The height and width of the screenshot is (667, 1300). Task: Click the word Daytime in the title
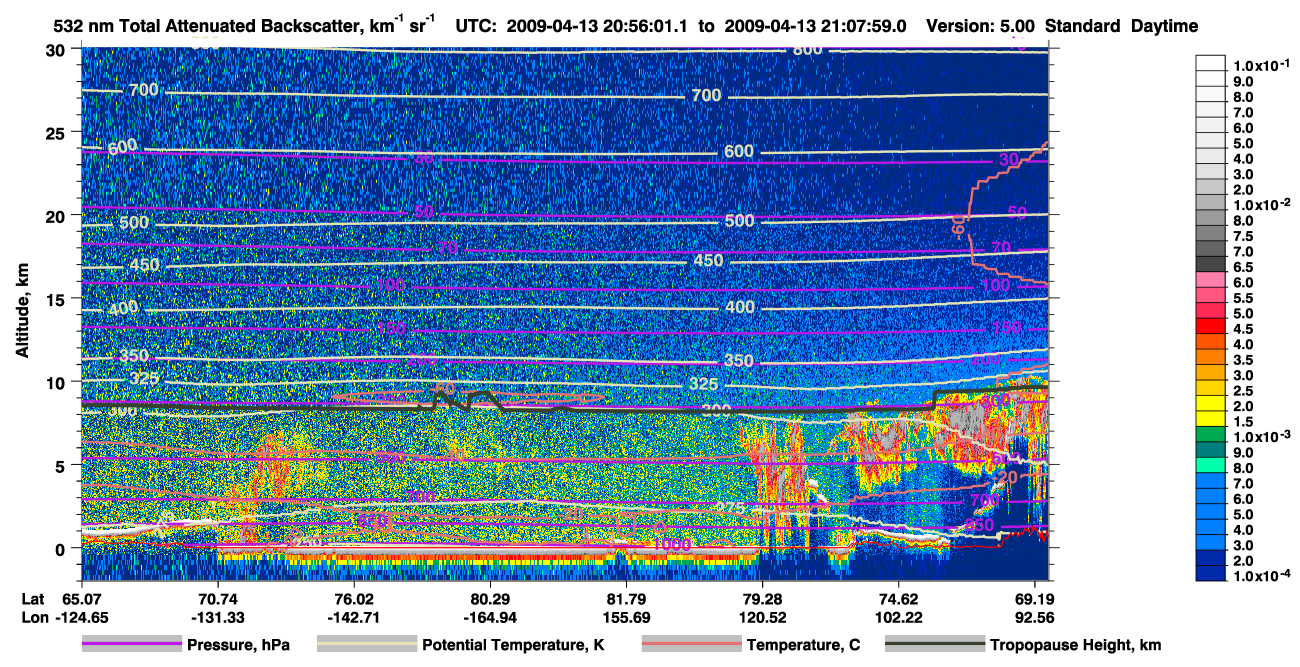tap(1165, 26)
